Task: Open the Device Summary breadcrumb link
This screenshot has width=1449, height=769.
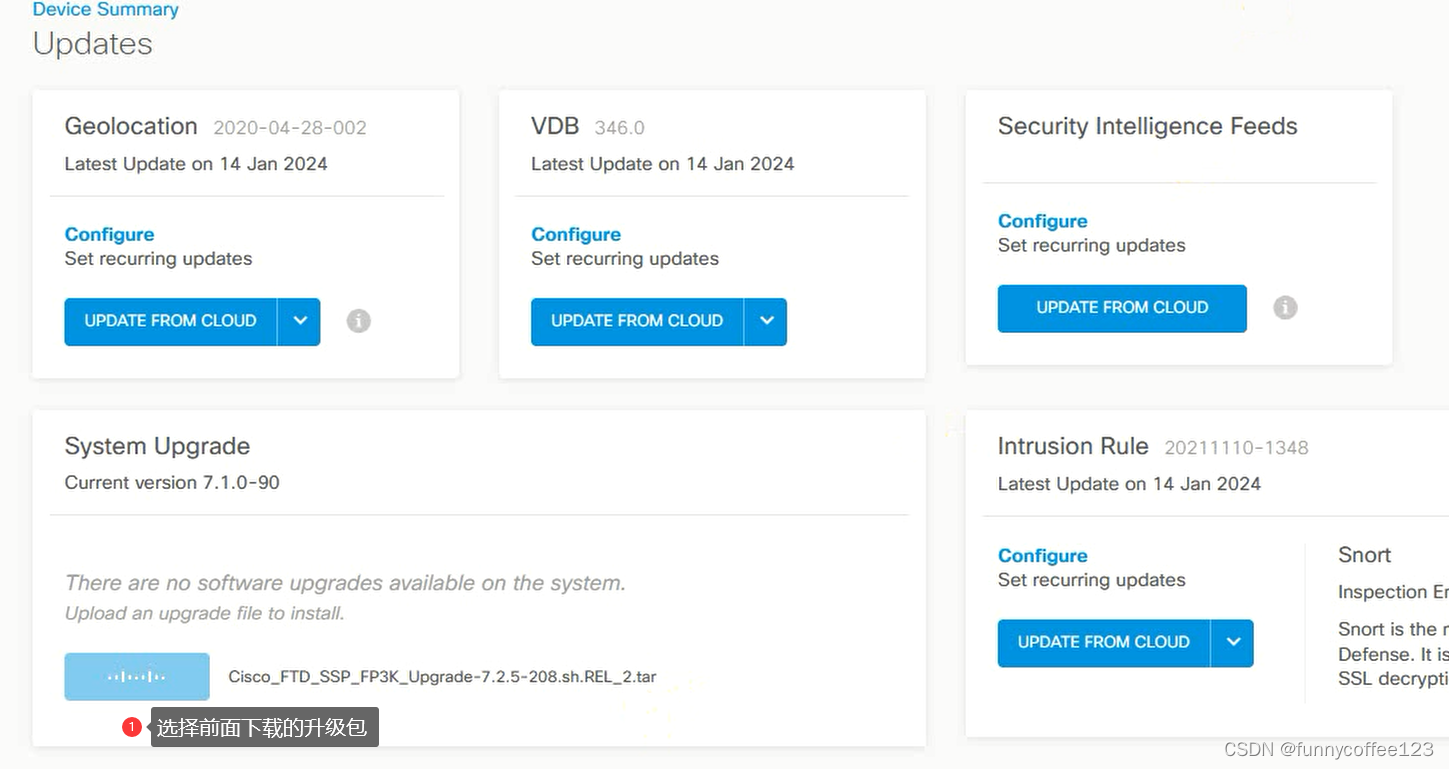Action: (105, 10)
